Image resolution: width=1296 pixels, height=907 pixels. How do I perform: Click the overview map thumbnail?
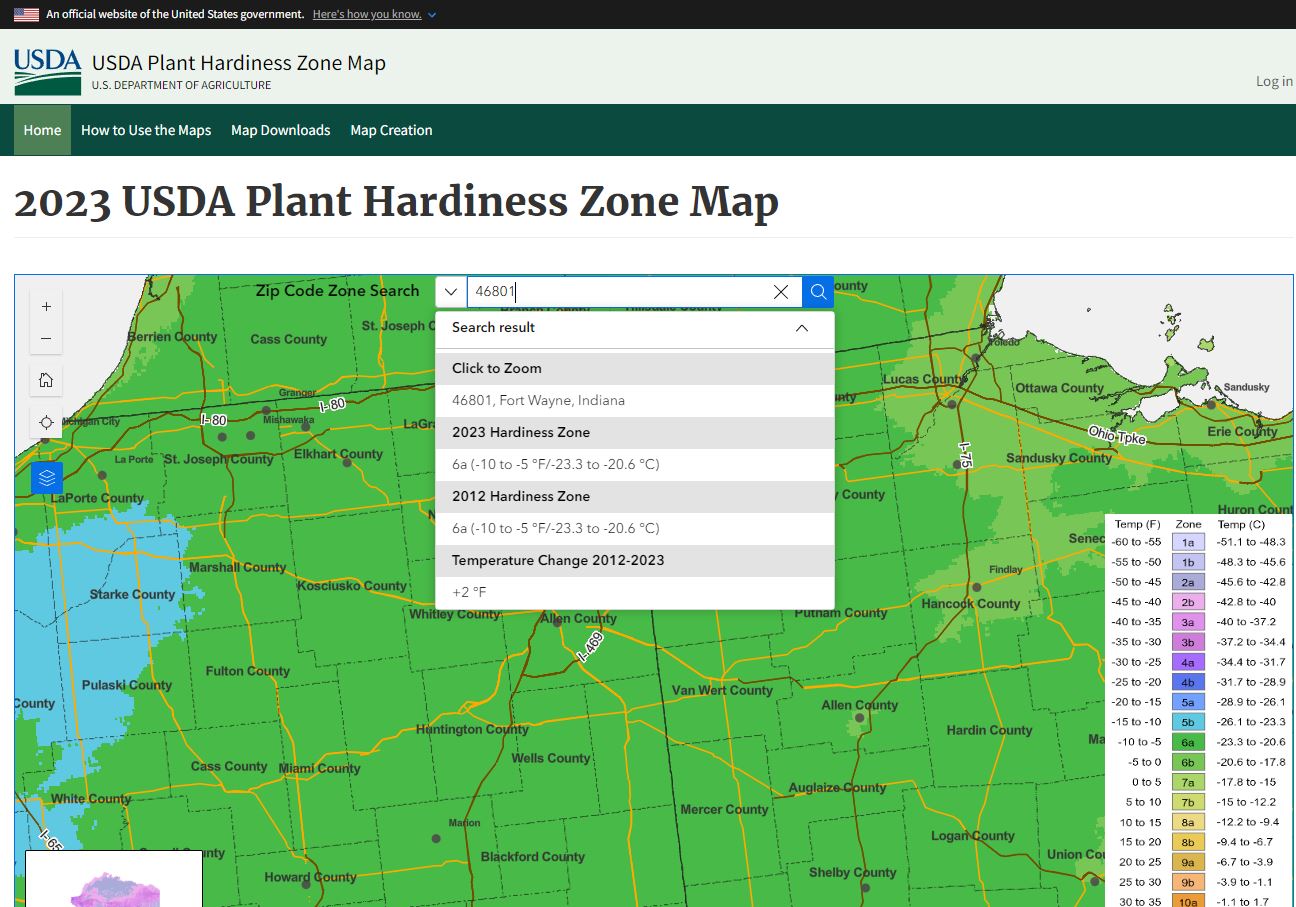pyautogui.click(x=113, y=879)
